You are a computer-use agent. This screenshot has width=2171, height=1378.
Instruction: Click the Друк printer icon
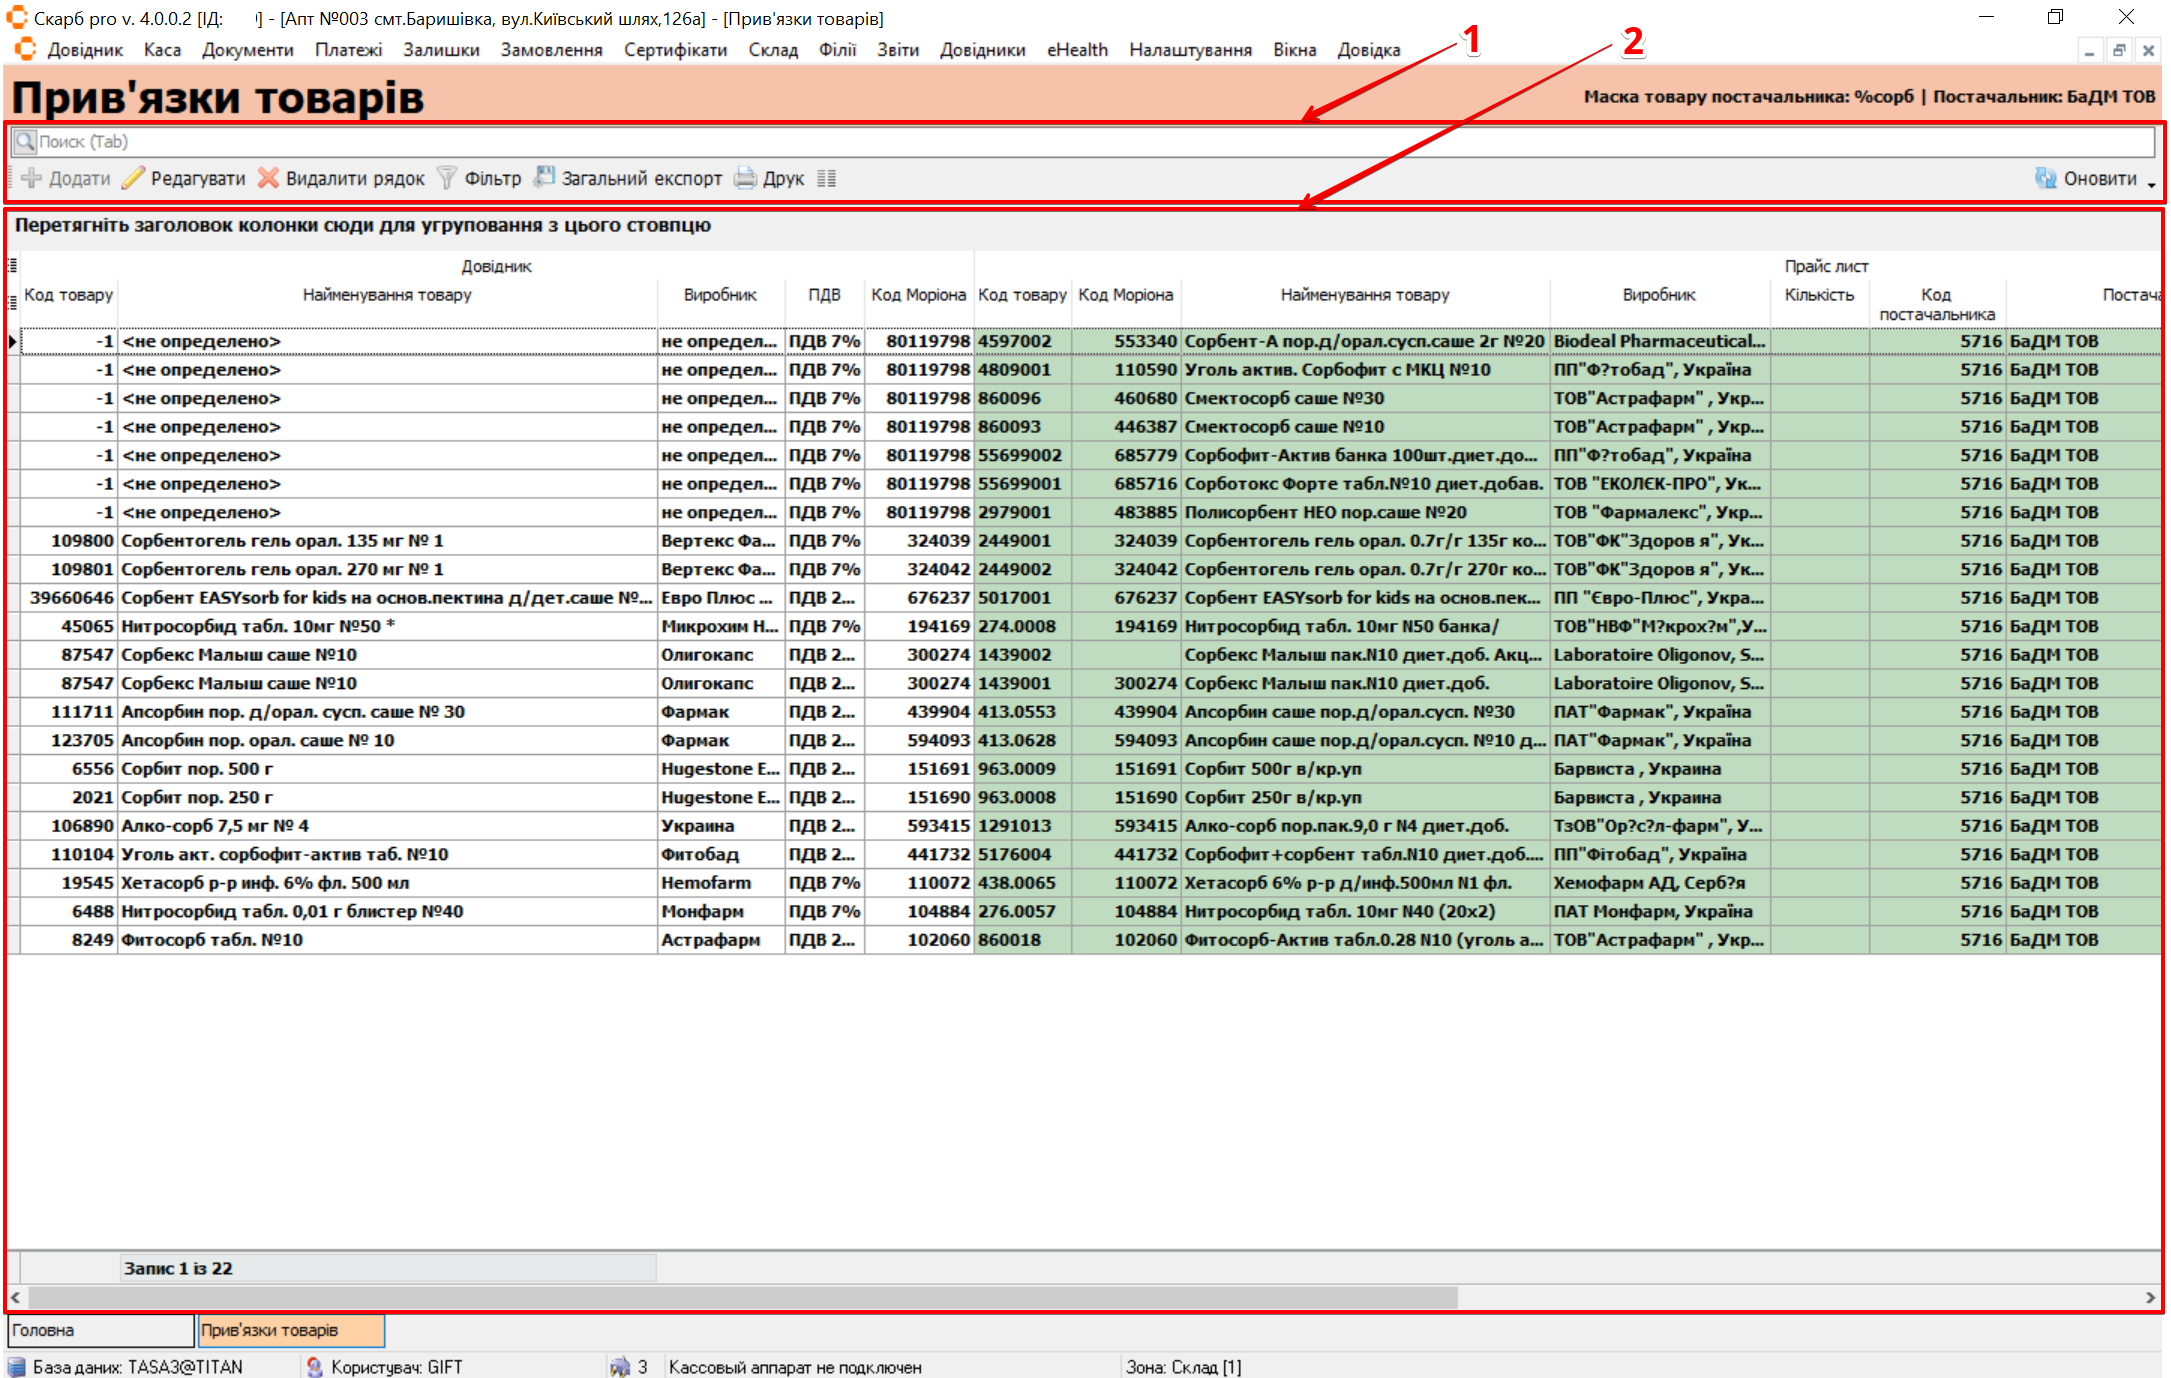[745, 178]
